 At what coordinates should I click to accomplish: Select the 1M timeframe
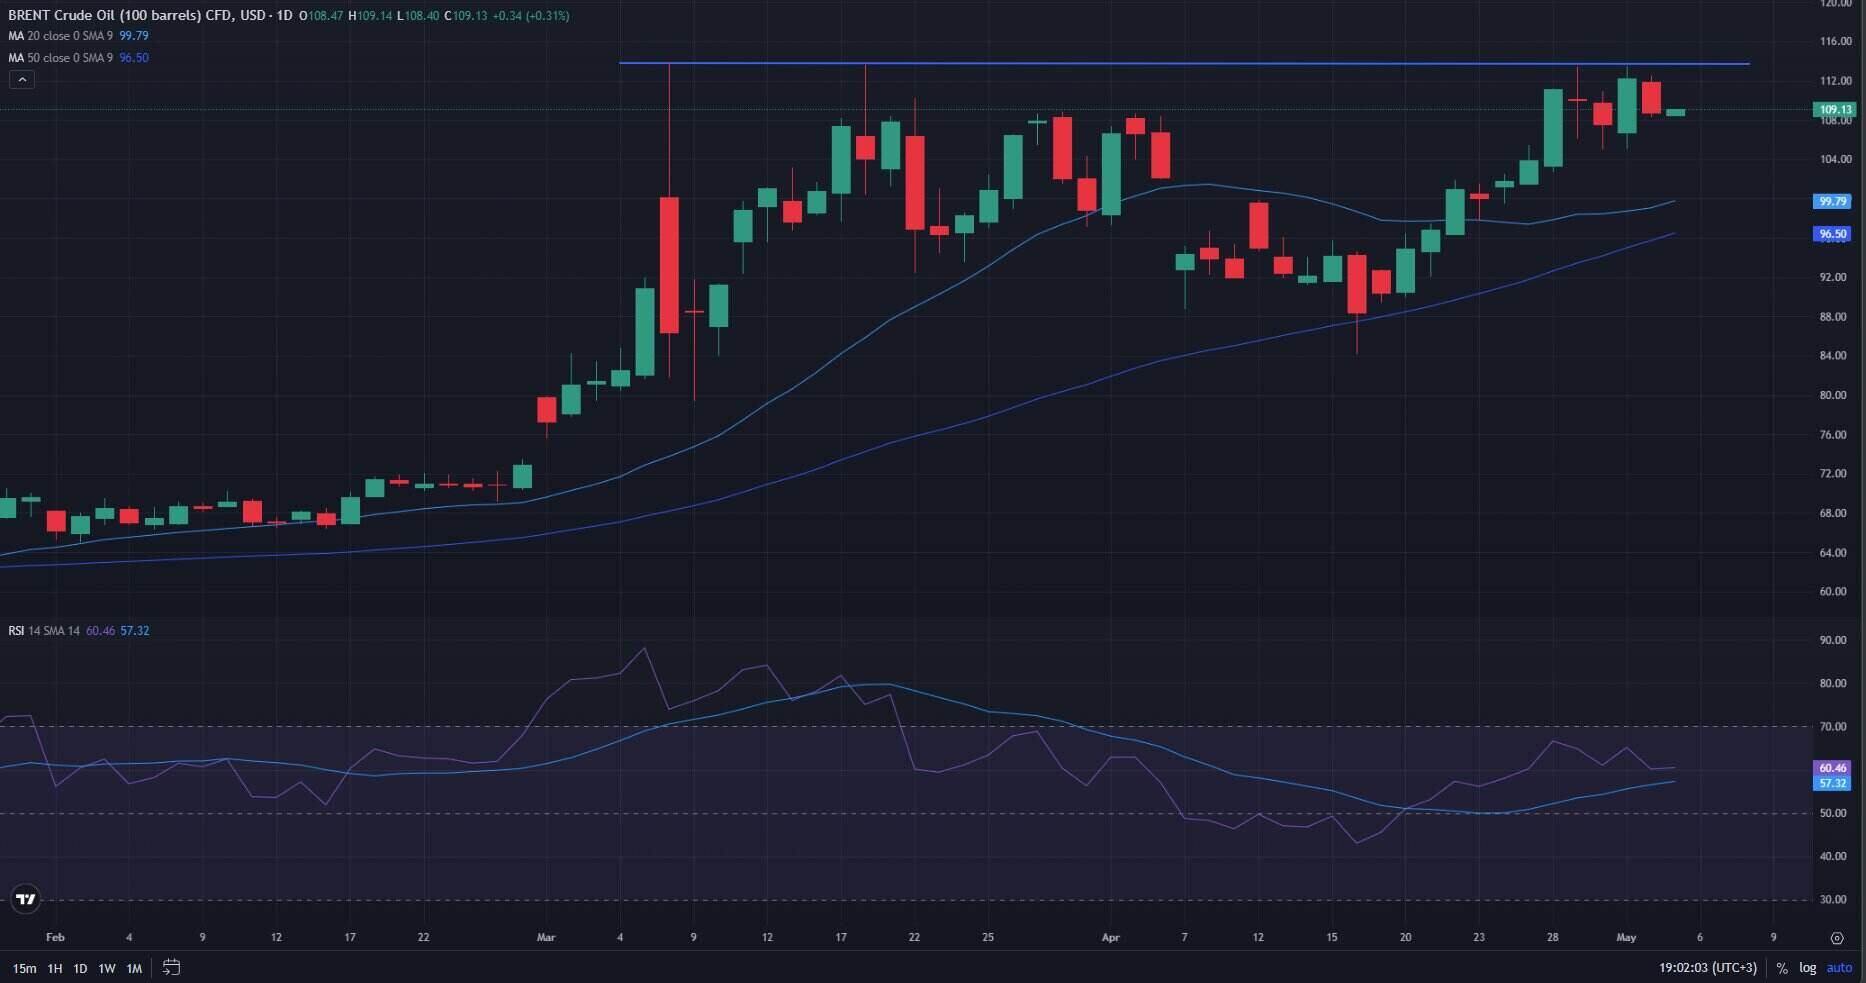(x=134, y=968)
